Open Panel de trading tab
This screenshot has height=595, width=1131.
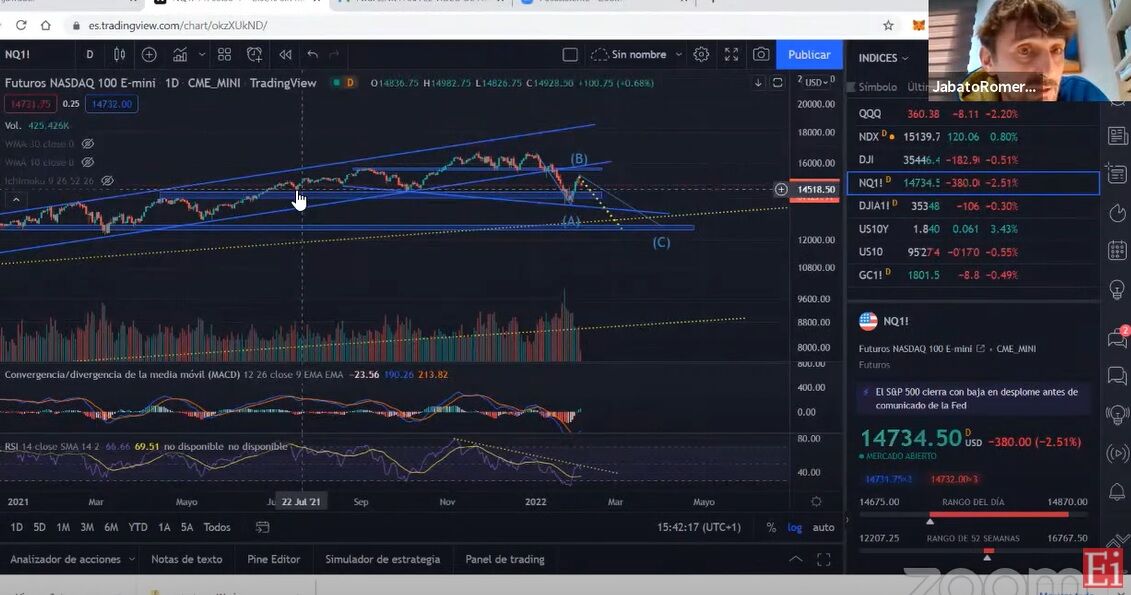pyautogui.click(x=505, y=559)
